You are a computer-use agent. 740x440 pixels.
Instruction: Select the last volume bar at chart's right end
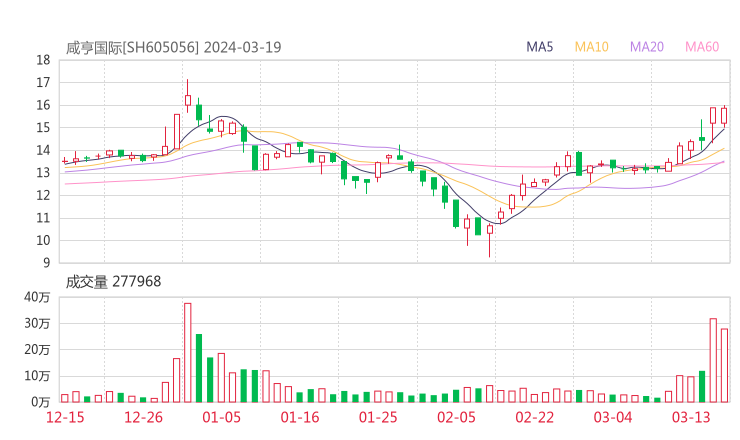(724, 365)
